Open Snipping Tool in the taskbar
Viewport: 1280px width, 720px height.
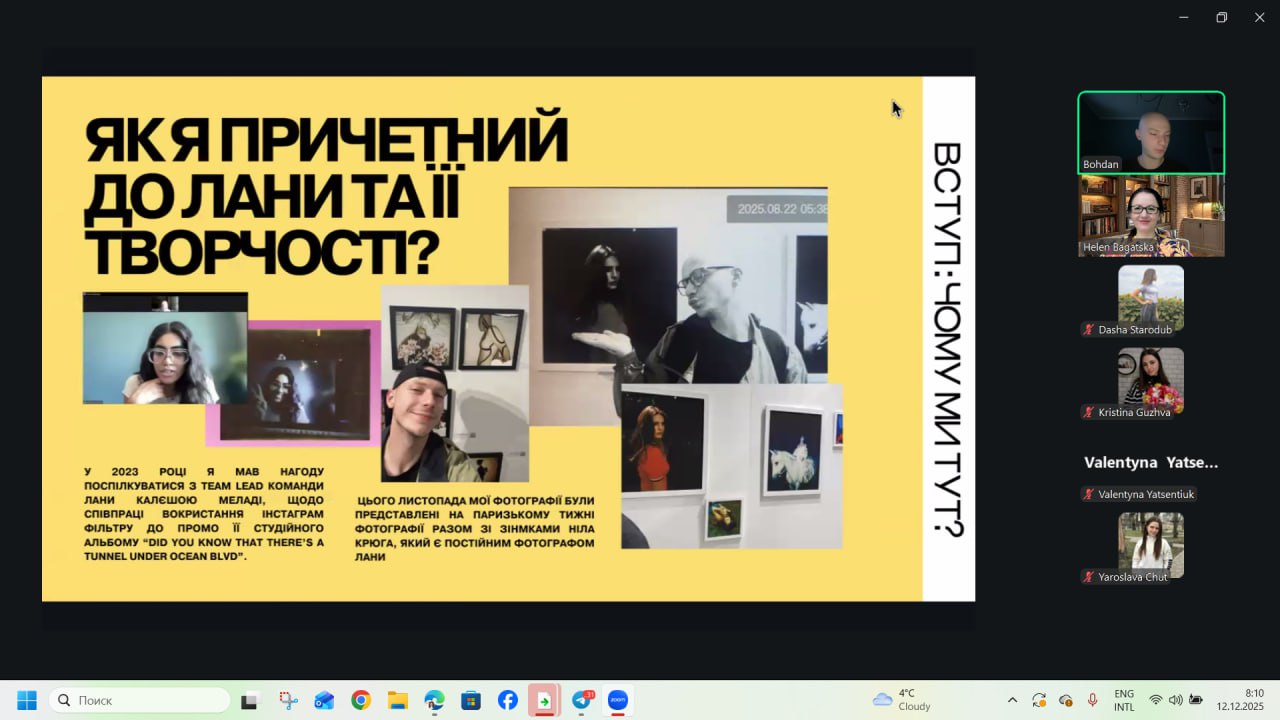click(x=288, y=700)
